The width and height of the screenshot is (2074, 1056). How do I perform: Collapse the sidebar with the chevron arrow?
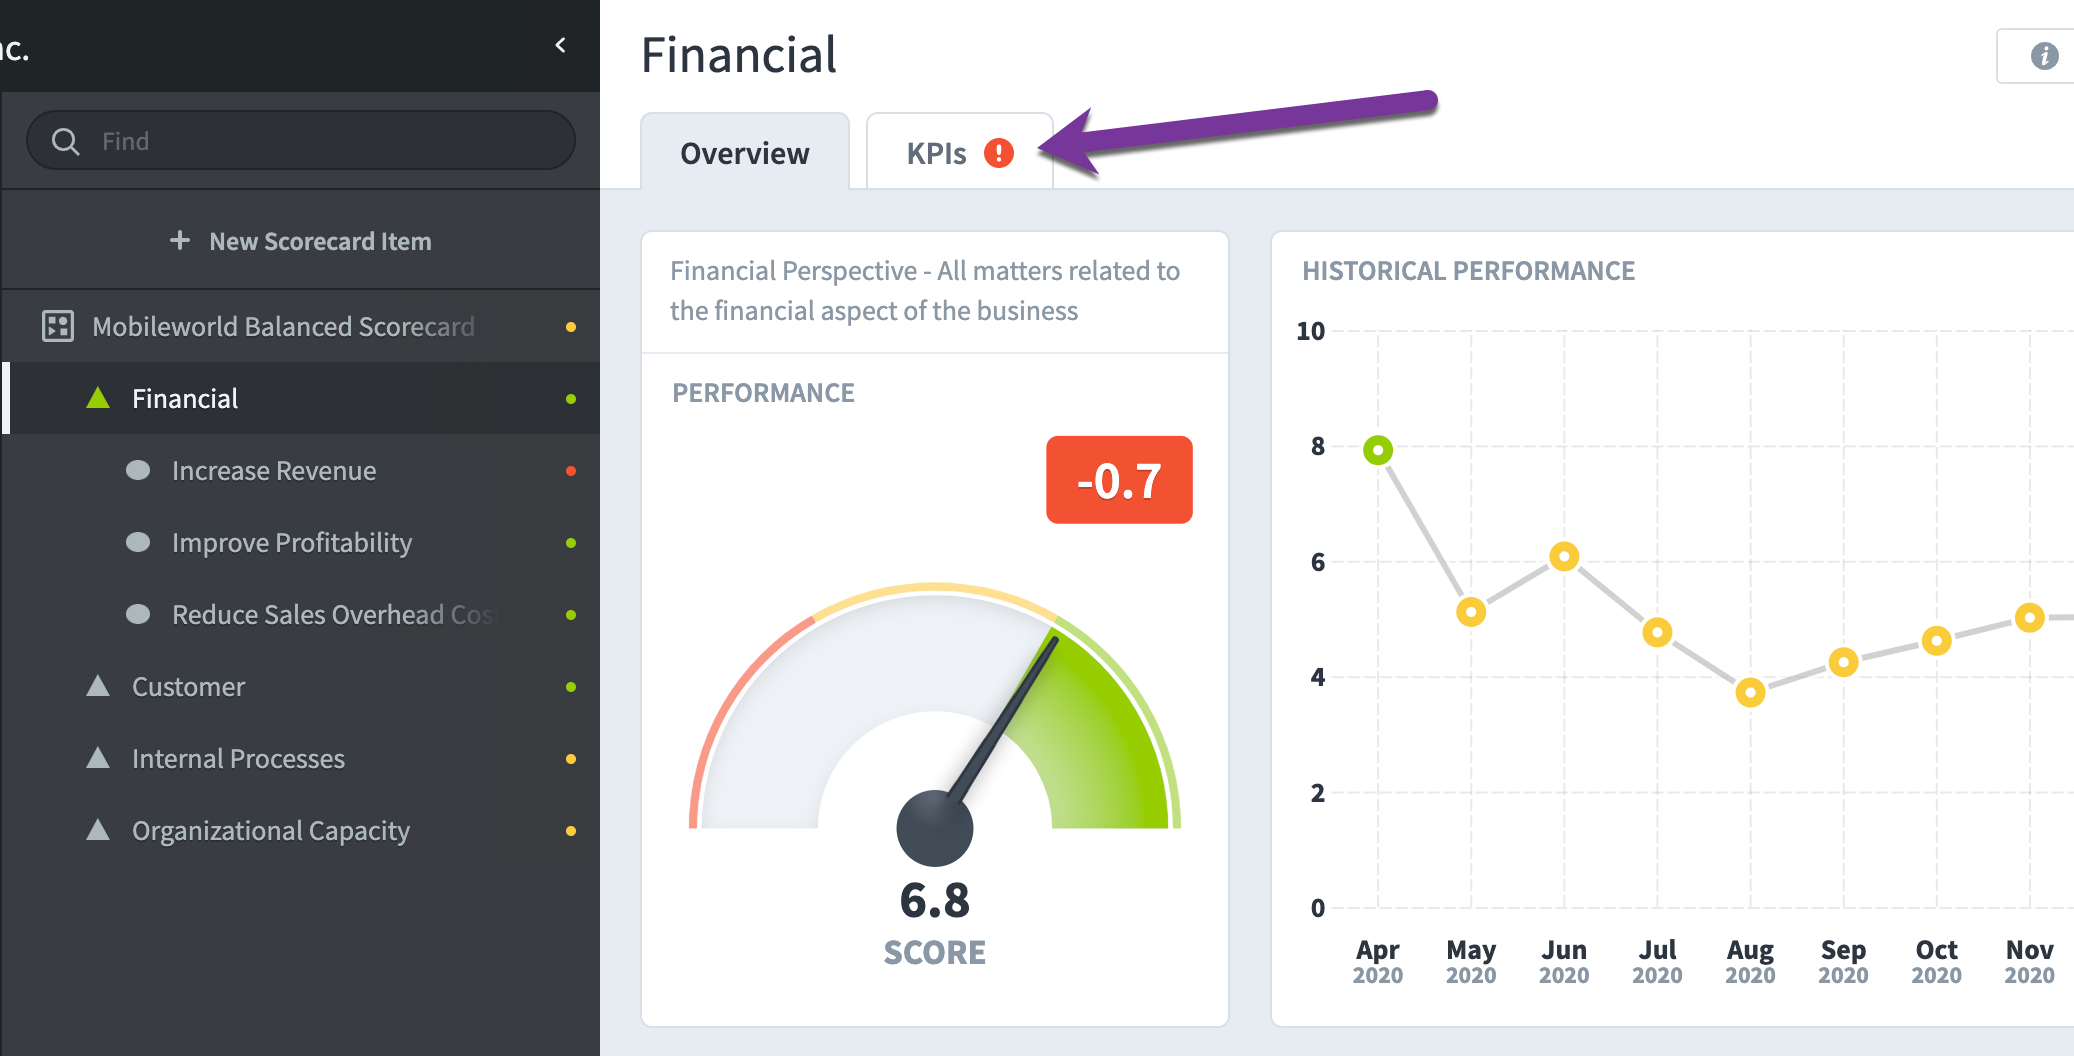pos(561,45)
